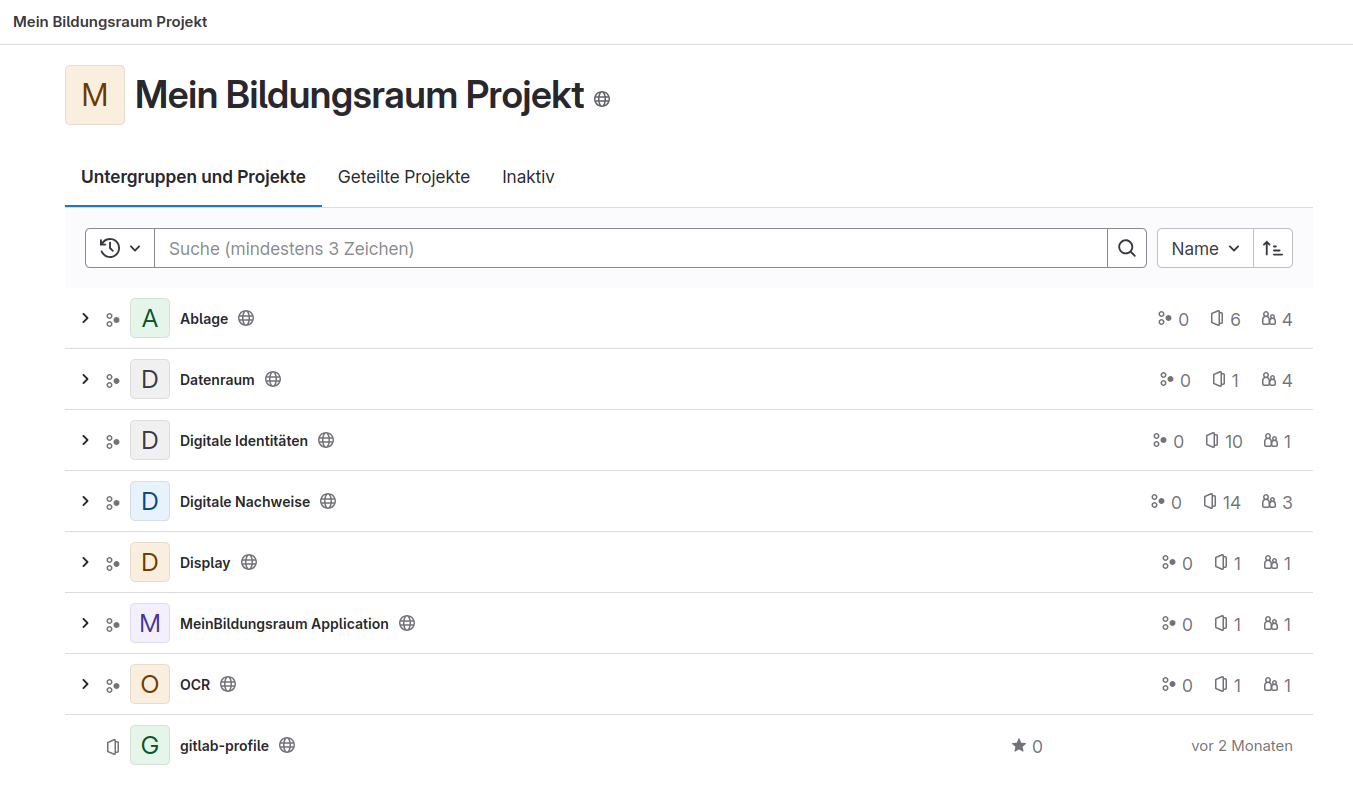Focus the Suche search field

point(631,248)
